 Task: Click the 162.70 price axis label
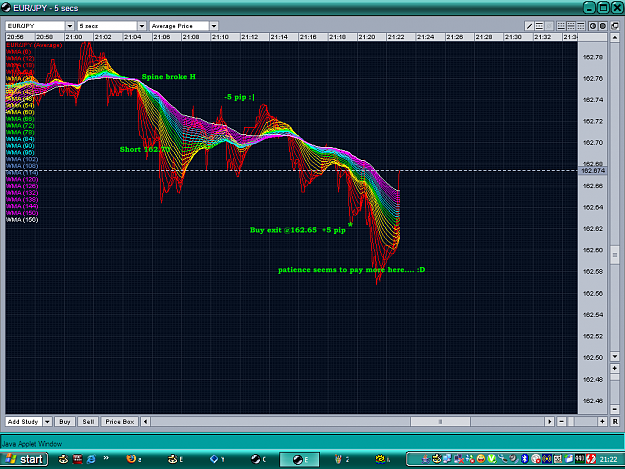(x=593, y=143)
